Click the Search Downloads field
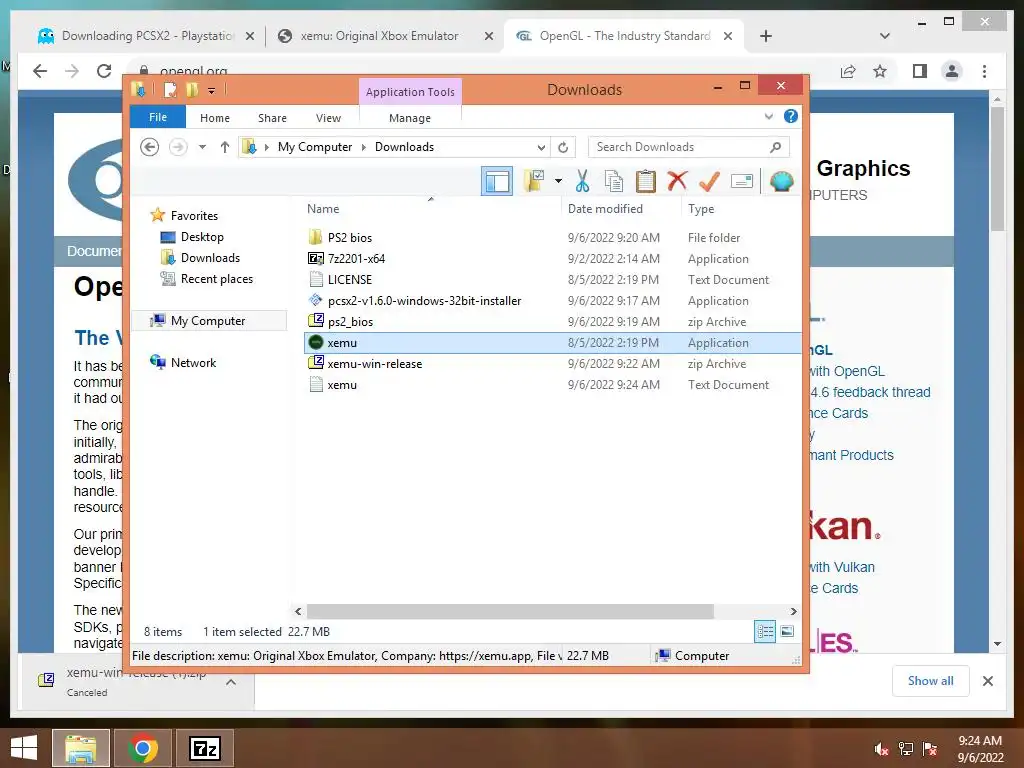This screenshot has width=1024, height=768. [688, 147]
